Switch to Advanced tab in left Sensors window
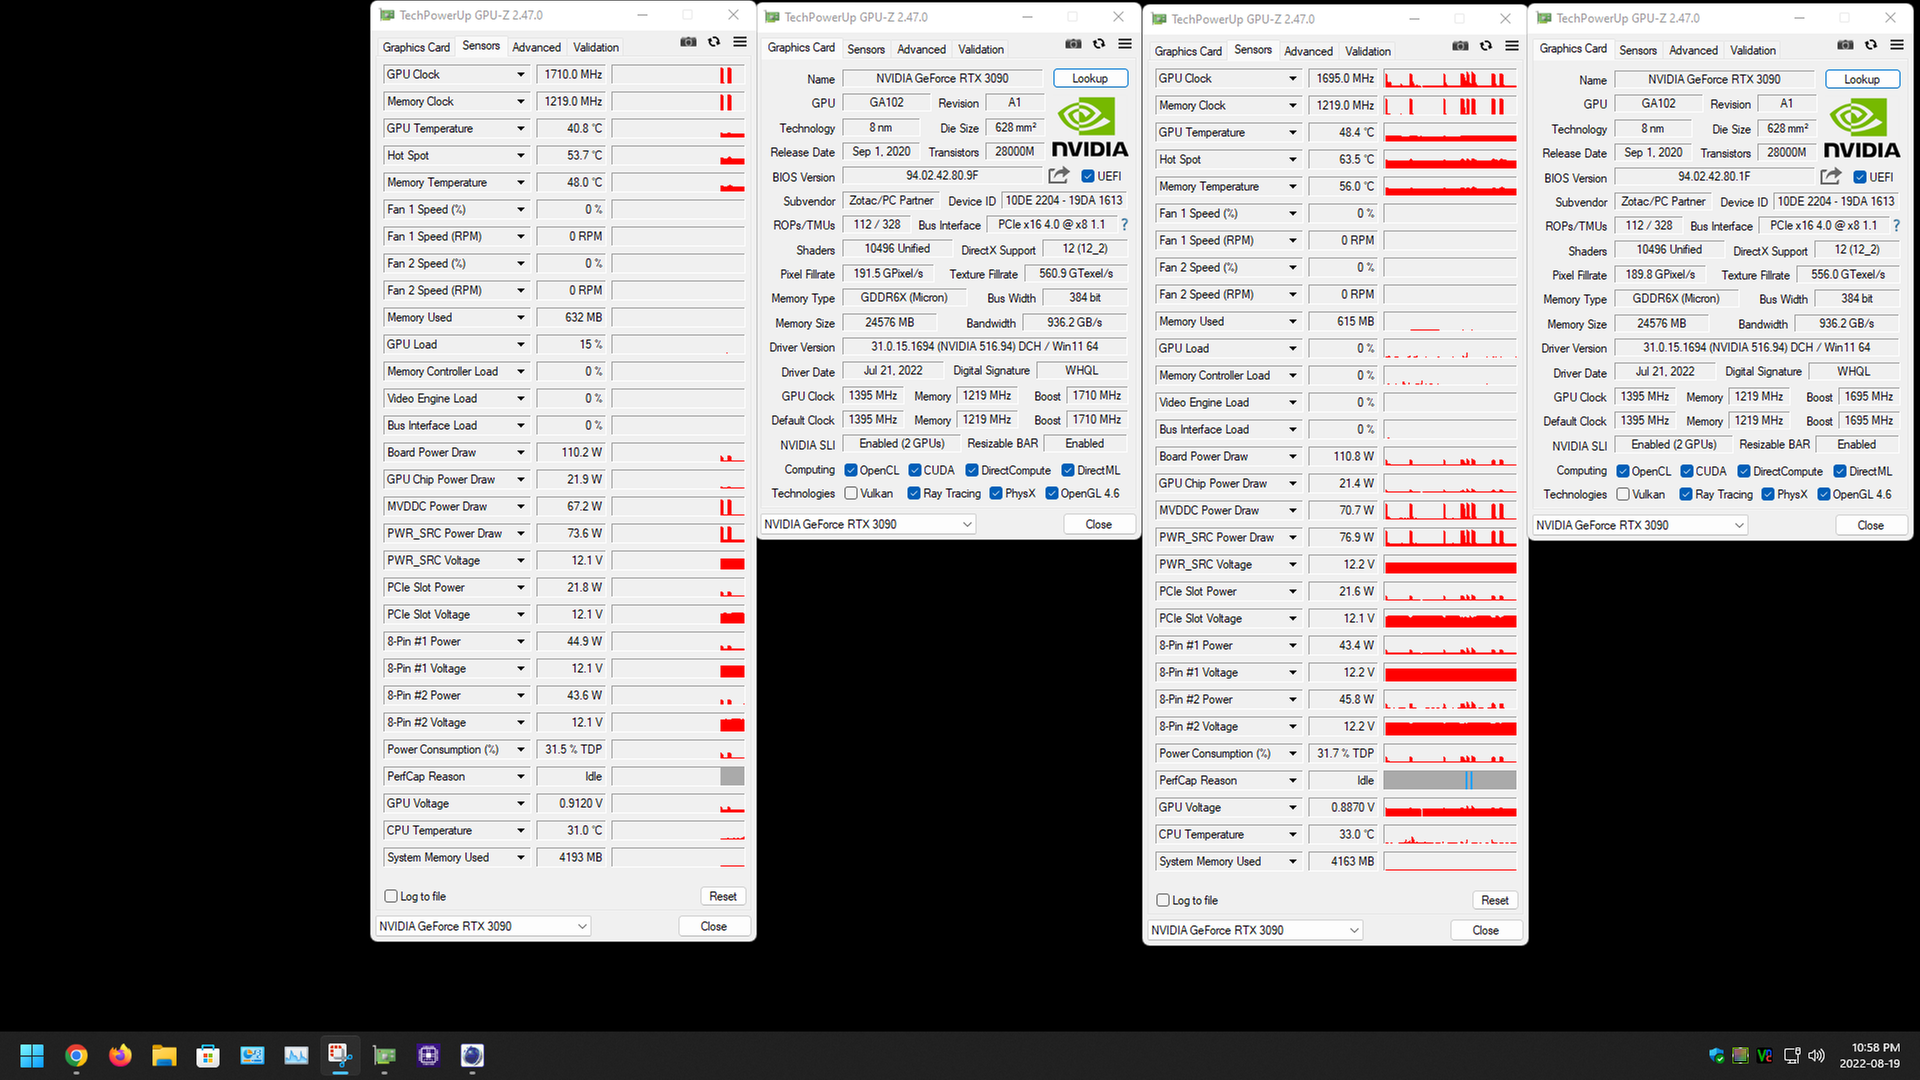 pos(536,47)
